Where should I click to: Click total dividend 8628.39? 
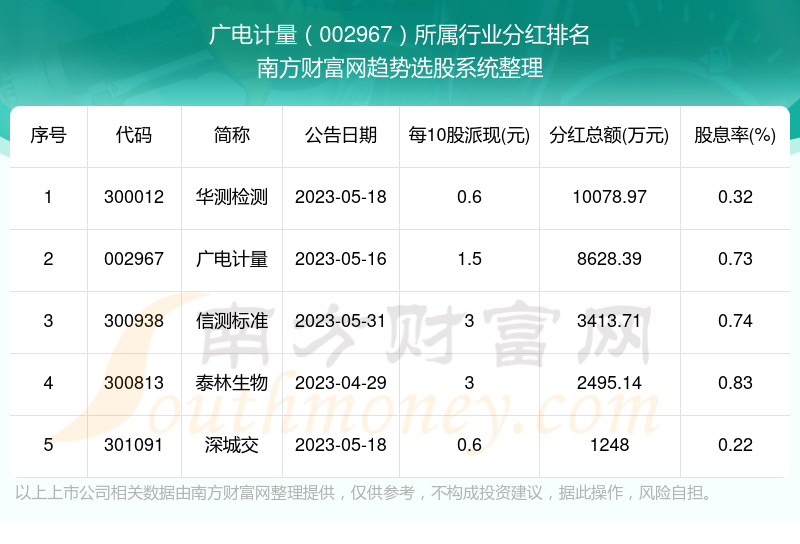609,259
